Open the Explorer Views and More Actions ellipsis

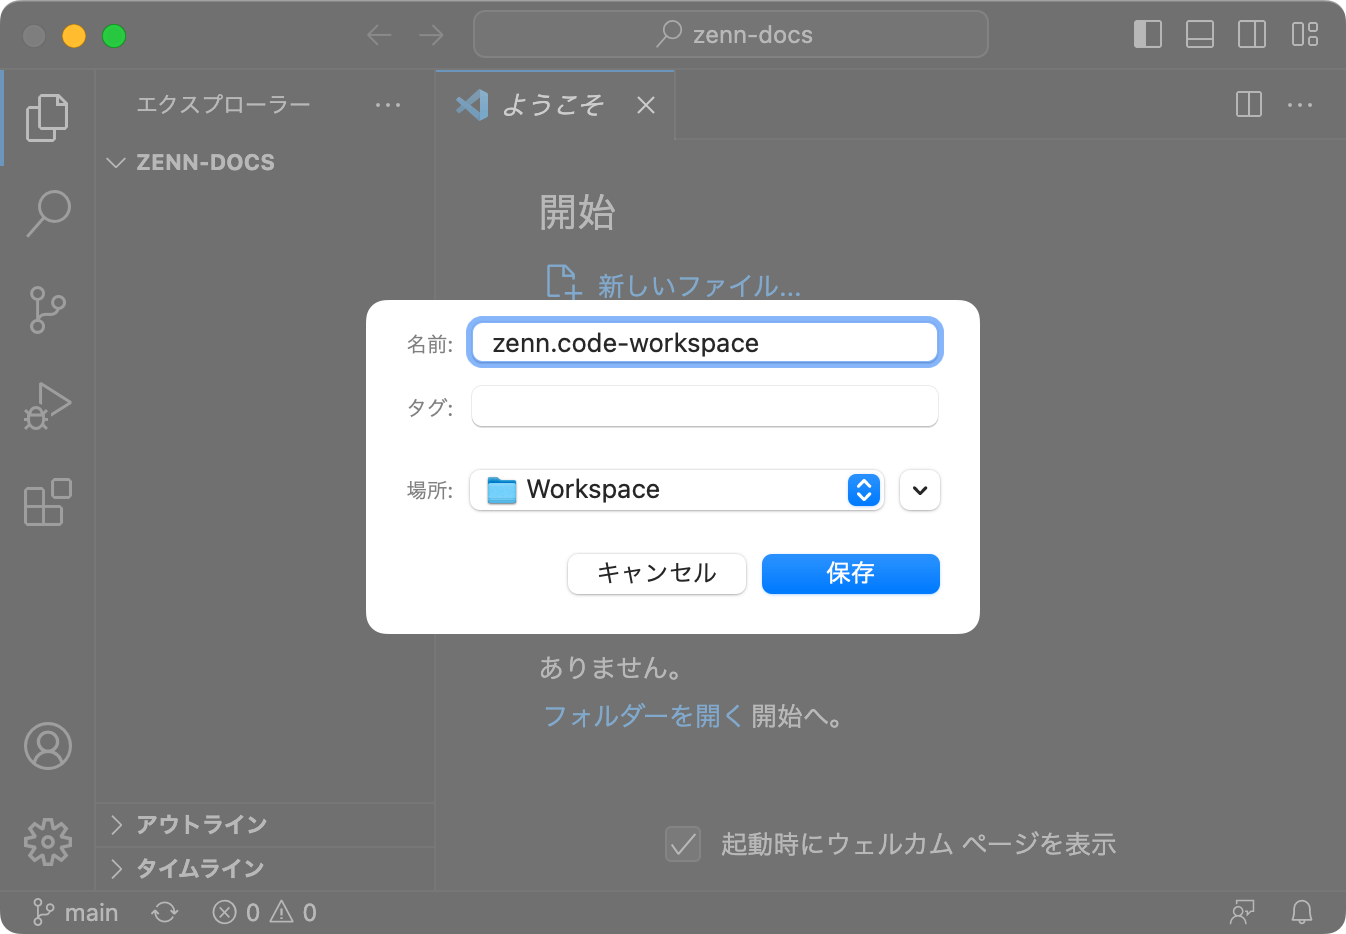[388, 105]
